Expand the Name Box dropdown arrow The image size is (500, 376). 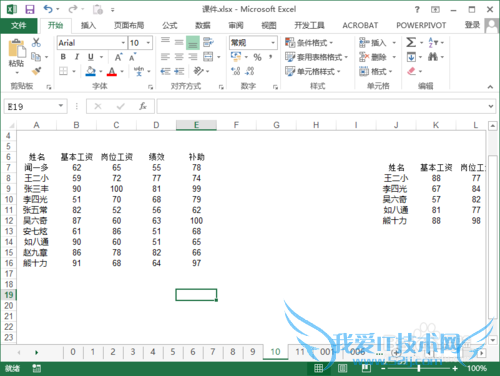click(61, 106)
